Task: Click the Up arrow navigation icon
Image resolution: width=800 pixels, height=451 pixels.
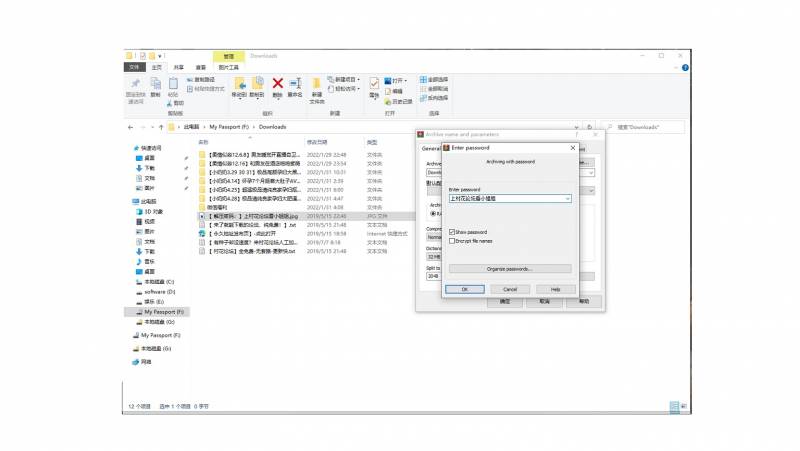Action: tap(160, 128)
